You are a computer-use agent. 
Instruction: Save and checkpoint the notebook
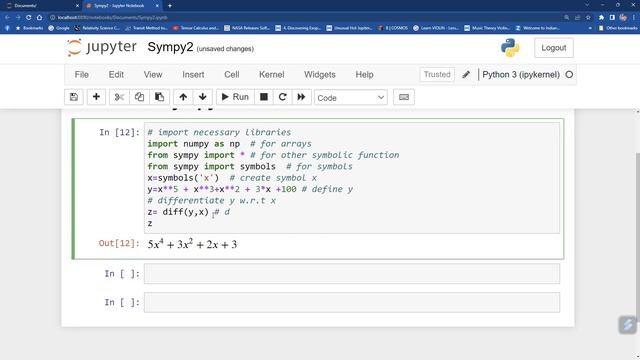(x=74, y=97)
